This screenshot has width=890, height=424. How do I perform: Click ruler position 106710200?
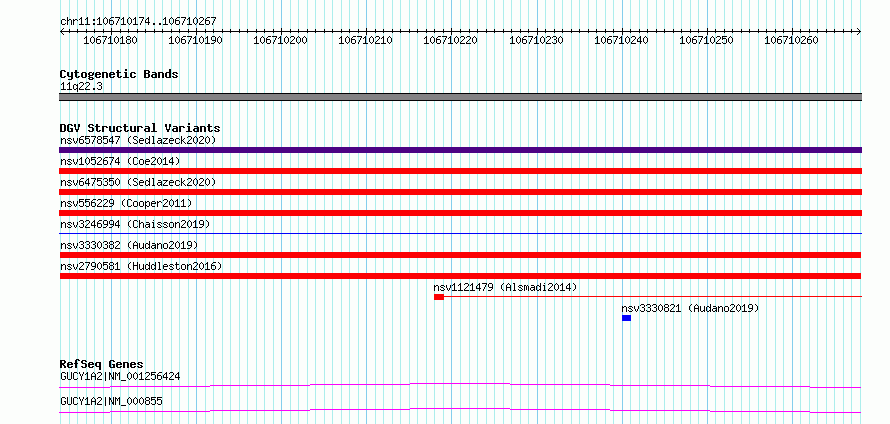pos(280,40)
